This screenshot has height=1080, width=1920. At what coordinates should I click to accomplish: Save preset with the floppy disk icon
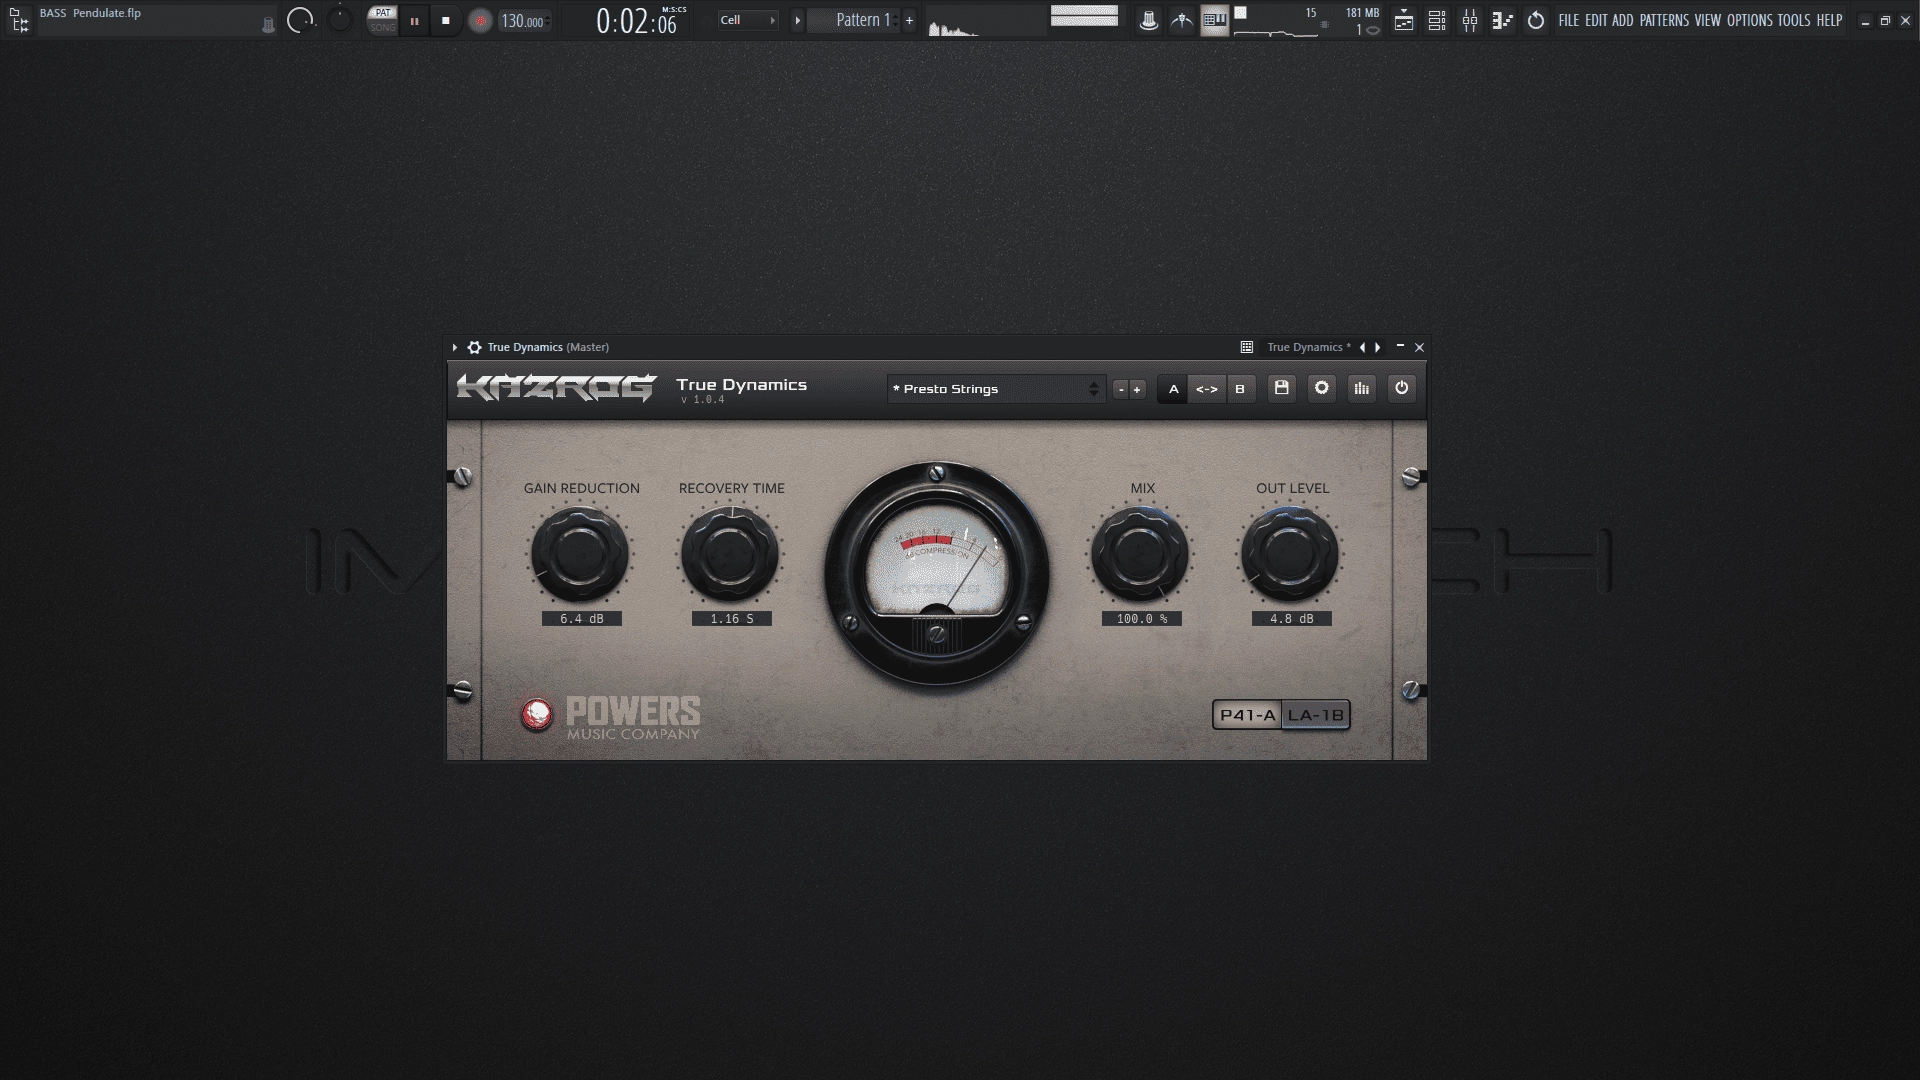pyautogui.click(x=1282, y=389)
